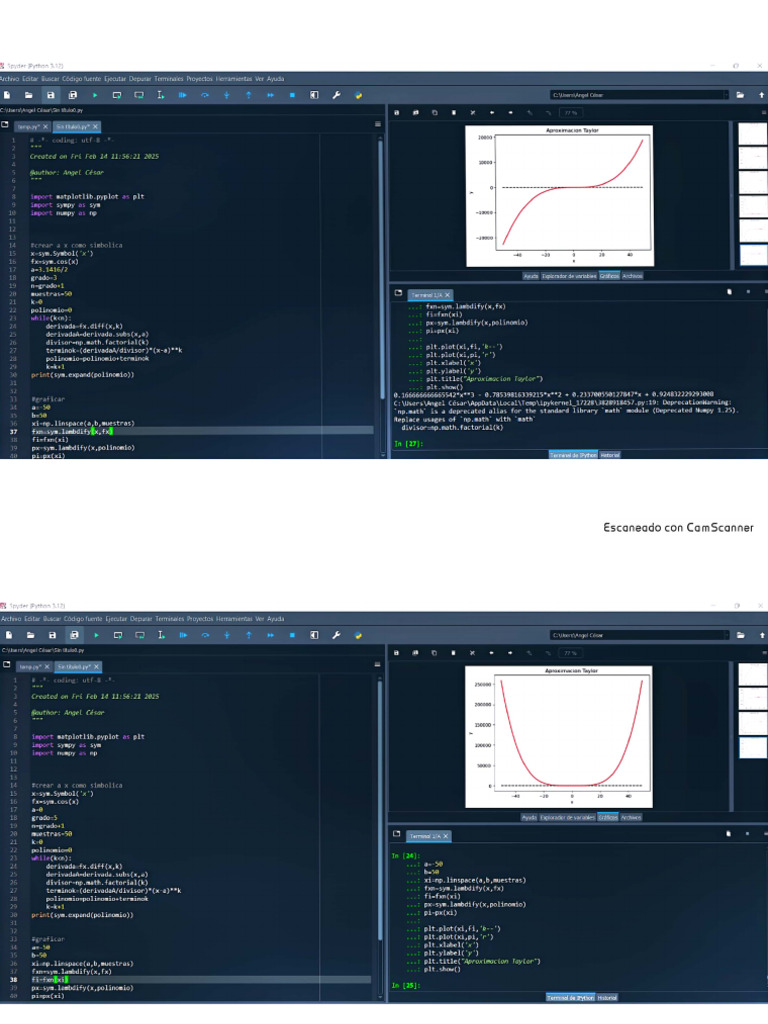The height and width of the screenshot is (1024, 768).
Task: Open the Ejecutar menu in upper menu bar
Action: coord(116,78)
